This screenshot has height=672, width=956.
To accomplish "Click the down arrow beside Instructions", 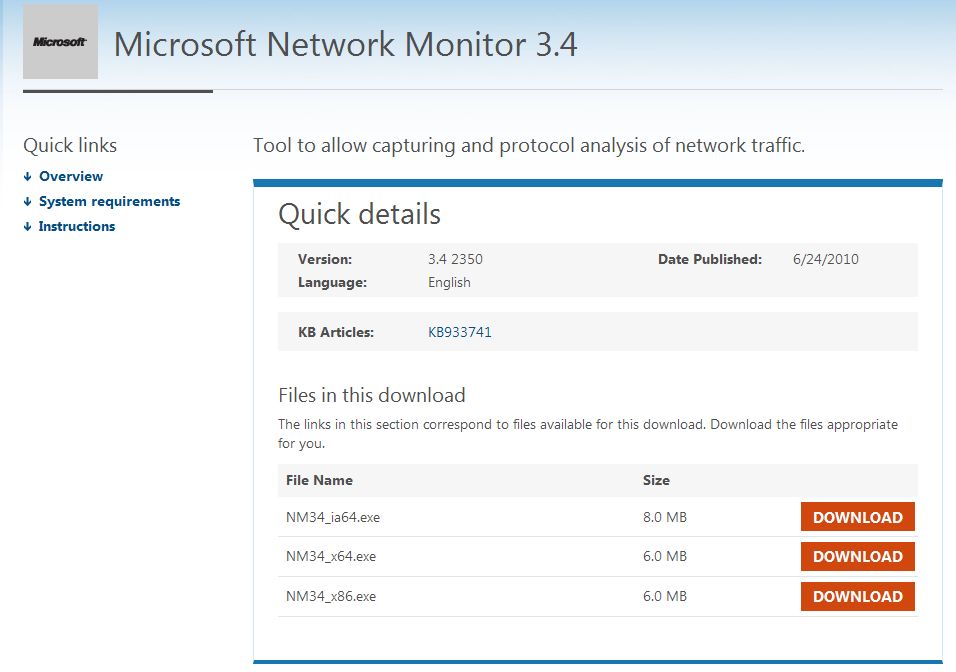I will click(x=27, y=227).
